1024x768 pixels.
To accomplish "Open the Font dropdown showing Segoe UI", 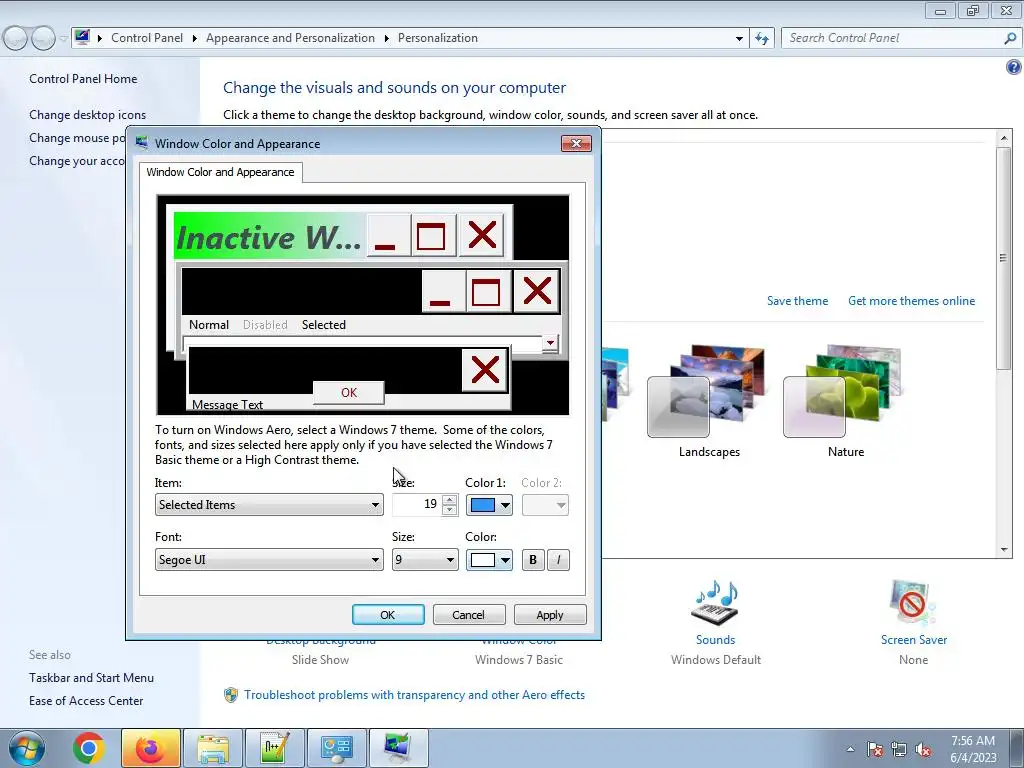I will (x=269, y=560).
